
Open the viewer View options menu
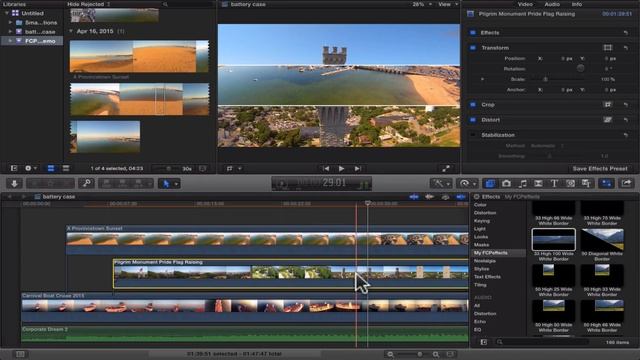click(447, 4)
